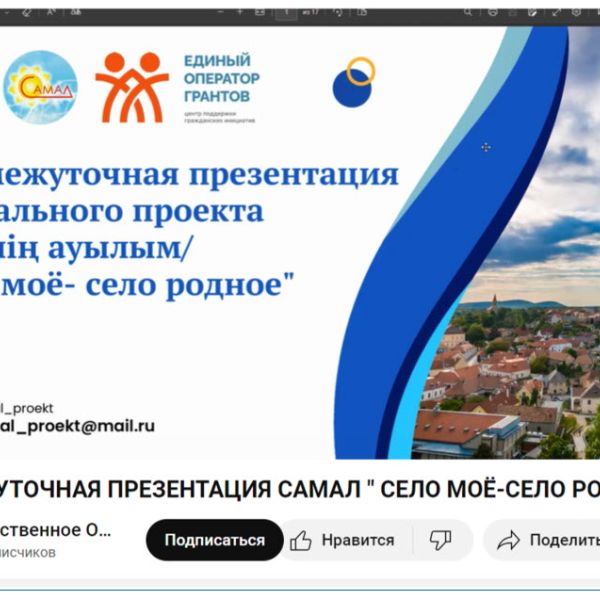This screenshot has width=600, height=600.
Task: Click the mail.ru email address on slide
Action: point(78,425)
